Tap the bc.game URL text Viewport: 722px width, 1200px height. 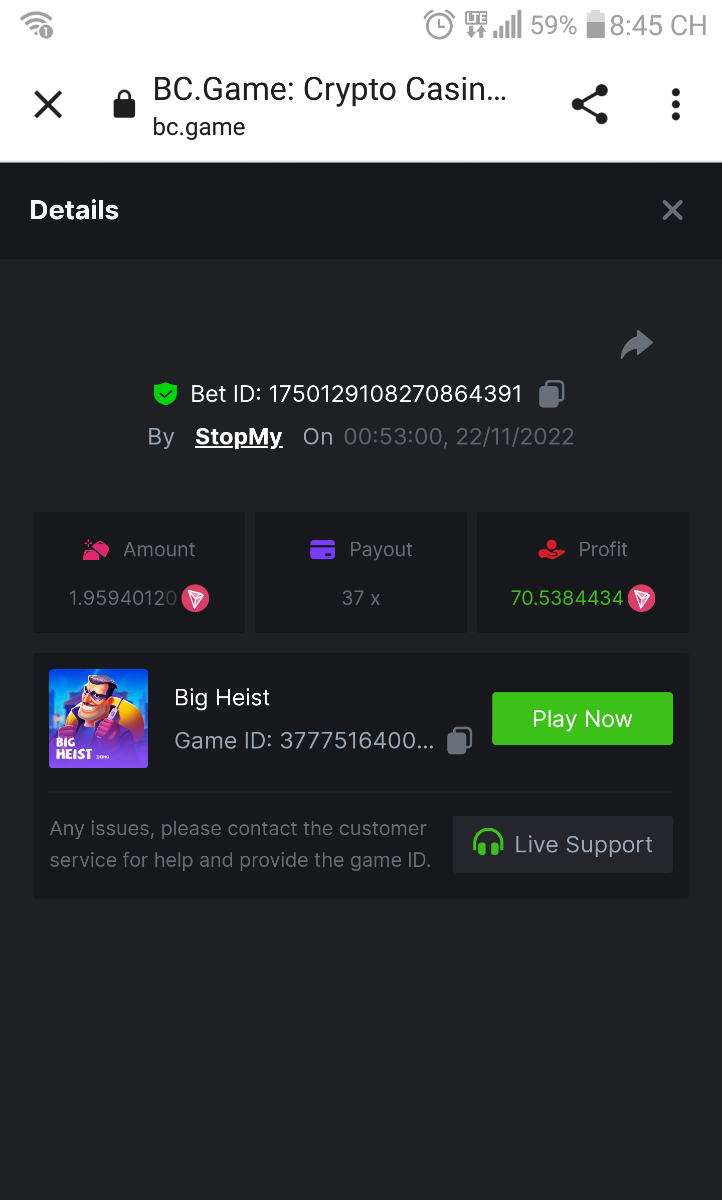coord(199,127)
